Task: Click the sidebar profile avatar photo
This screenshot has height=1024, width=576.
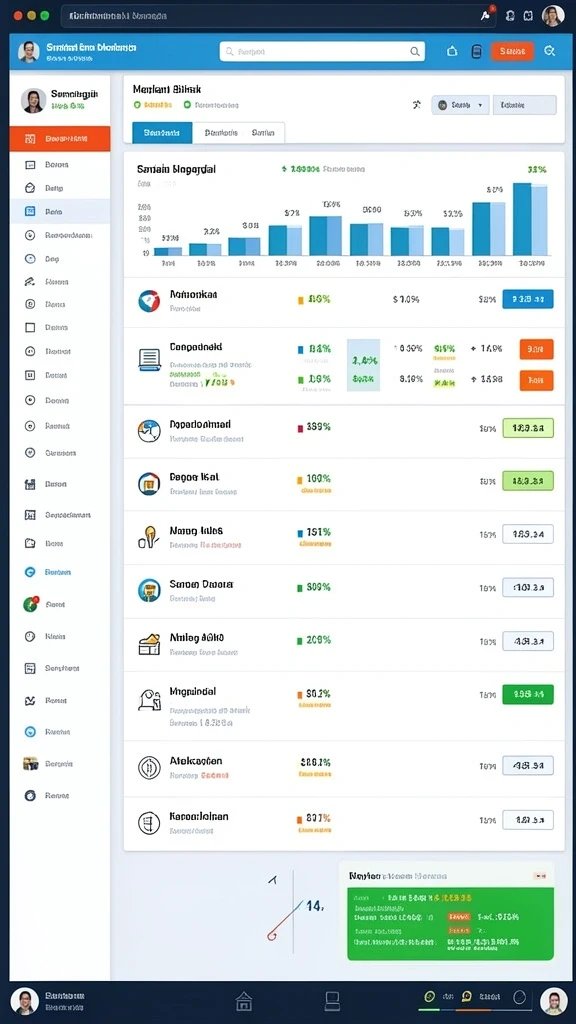Action: [x=33, y=100]
